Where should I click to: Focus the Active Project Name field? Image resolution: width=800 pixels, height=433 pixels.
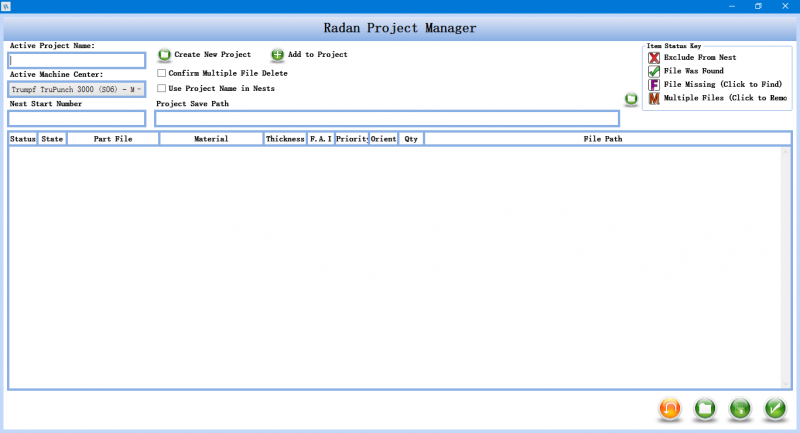(76, 60)
